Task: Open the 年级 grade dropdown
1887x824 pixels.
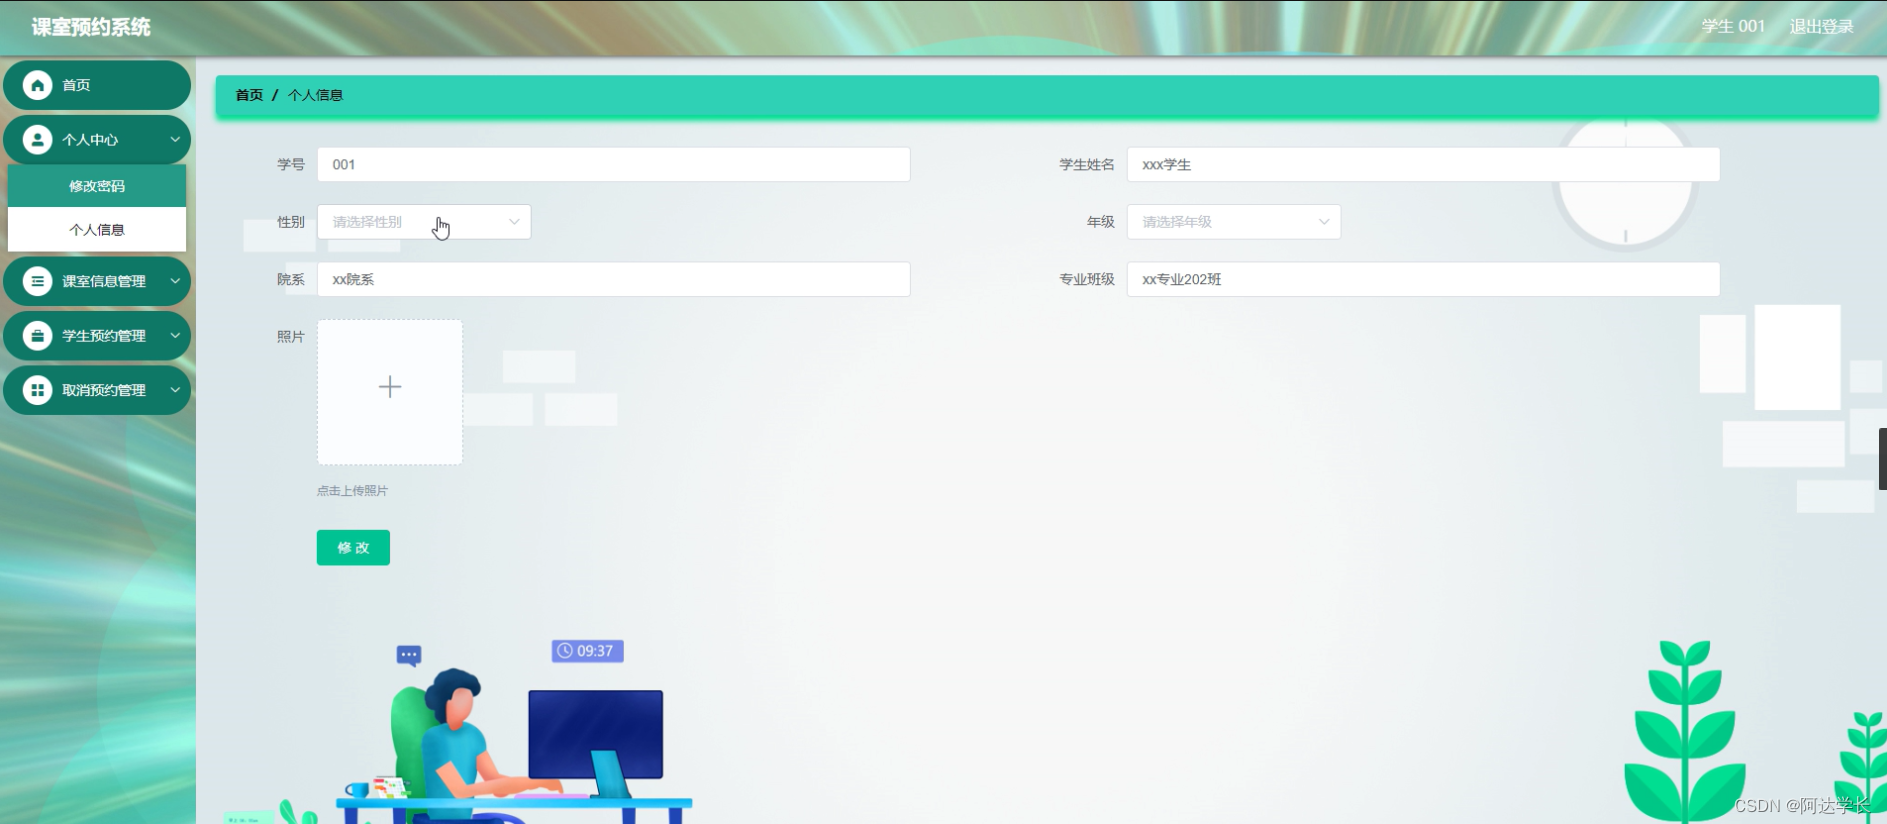Action: pos(1233,222)
